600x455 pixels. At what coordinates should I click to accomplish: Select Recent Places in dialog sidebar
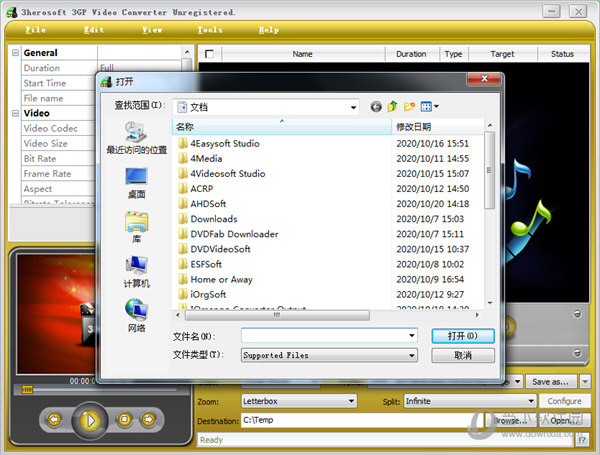click(x=136, y=138)
